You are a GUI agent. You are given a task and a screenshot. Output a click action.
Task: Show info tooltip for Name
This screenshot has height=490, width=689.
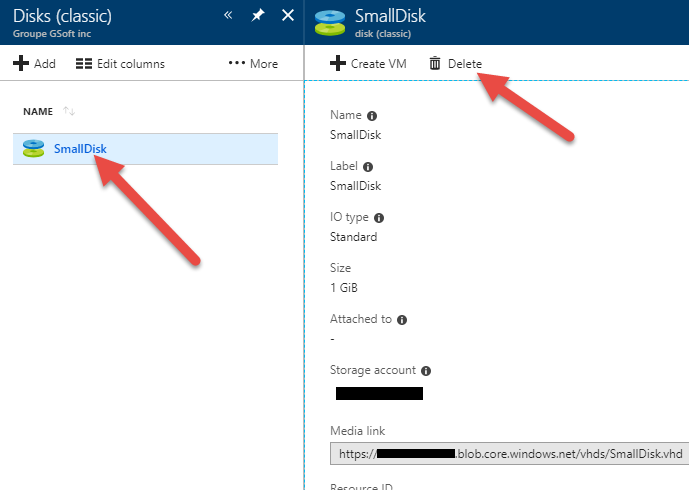click(372, 116)
